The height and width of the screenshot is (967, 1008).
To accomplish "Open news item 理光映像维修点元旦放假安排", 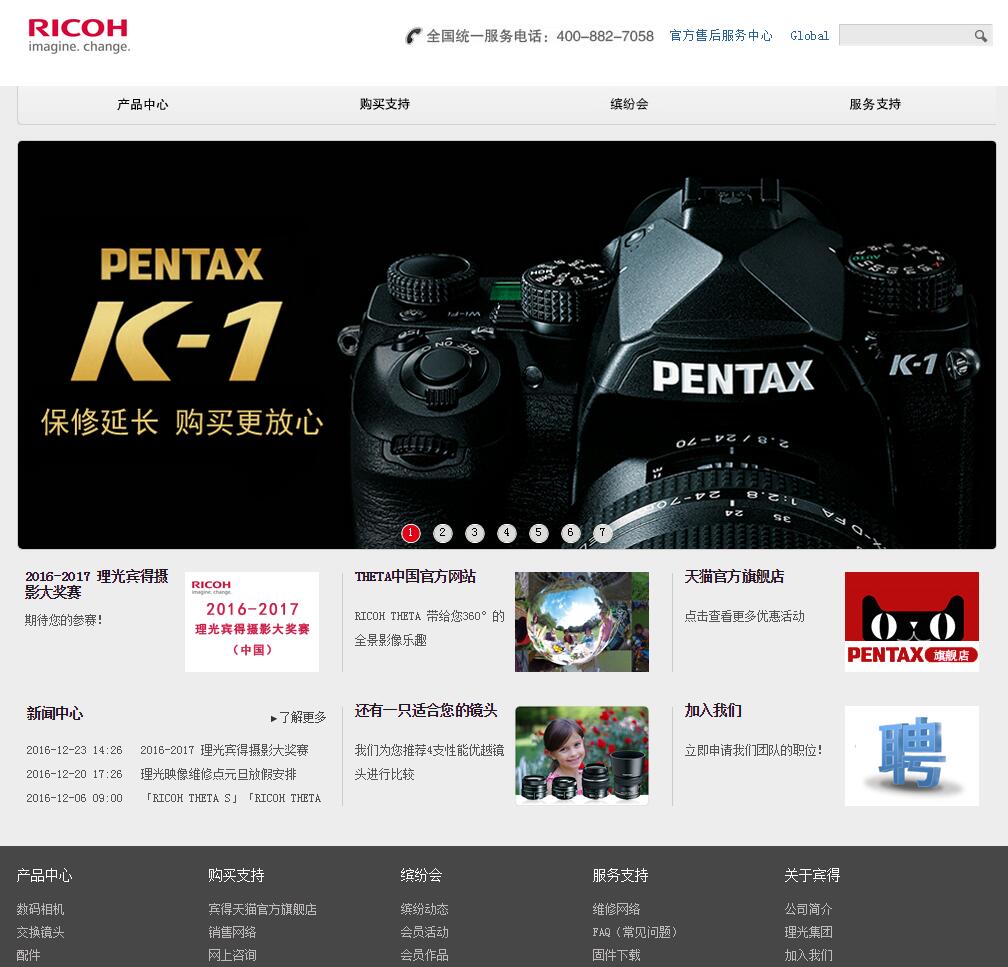I will [x=219, y=774].
